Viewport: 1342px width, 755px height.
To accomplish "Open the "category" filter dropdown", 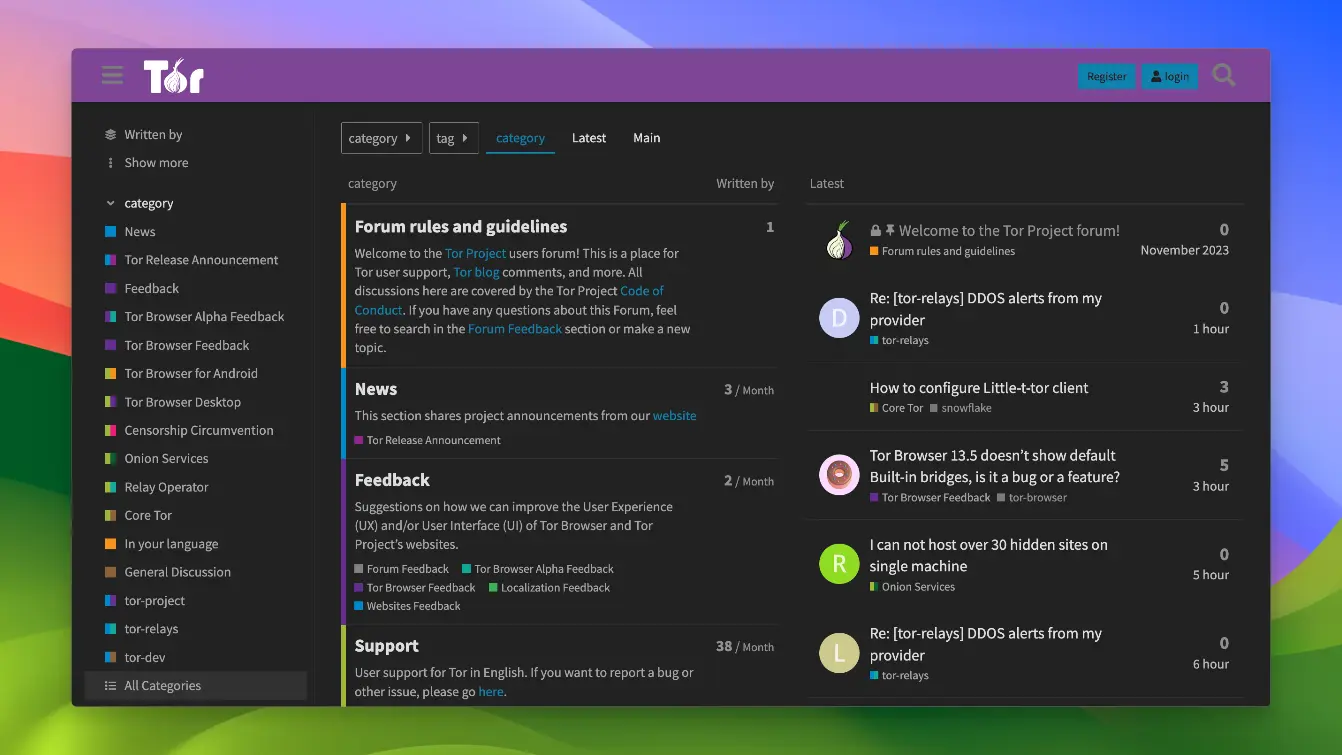I will [381, 137].
